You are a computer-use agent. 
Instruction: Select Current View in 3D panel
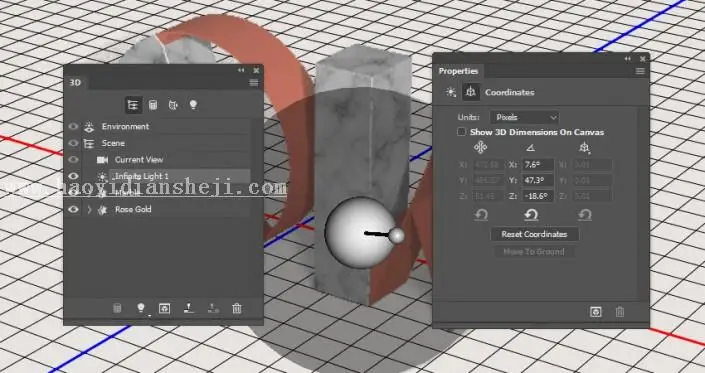[x=138, y=160]
